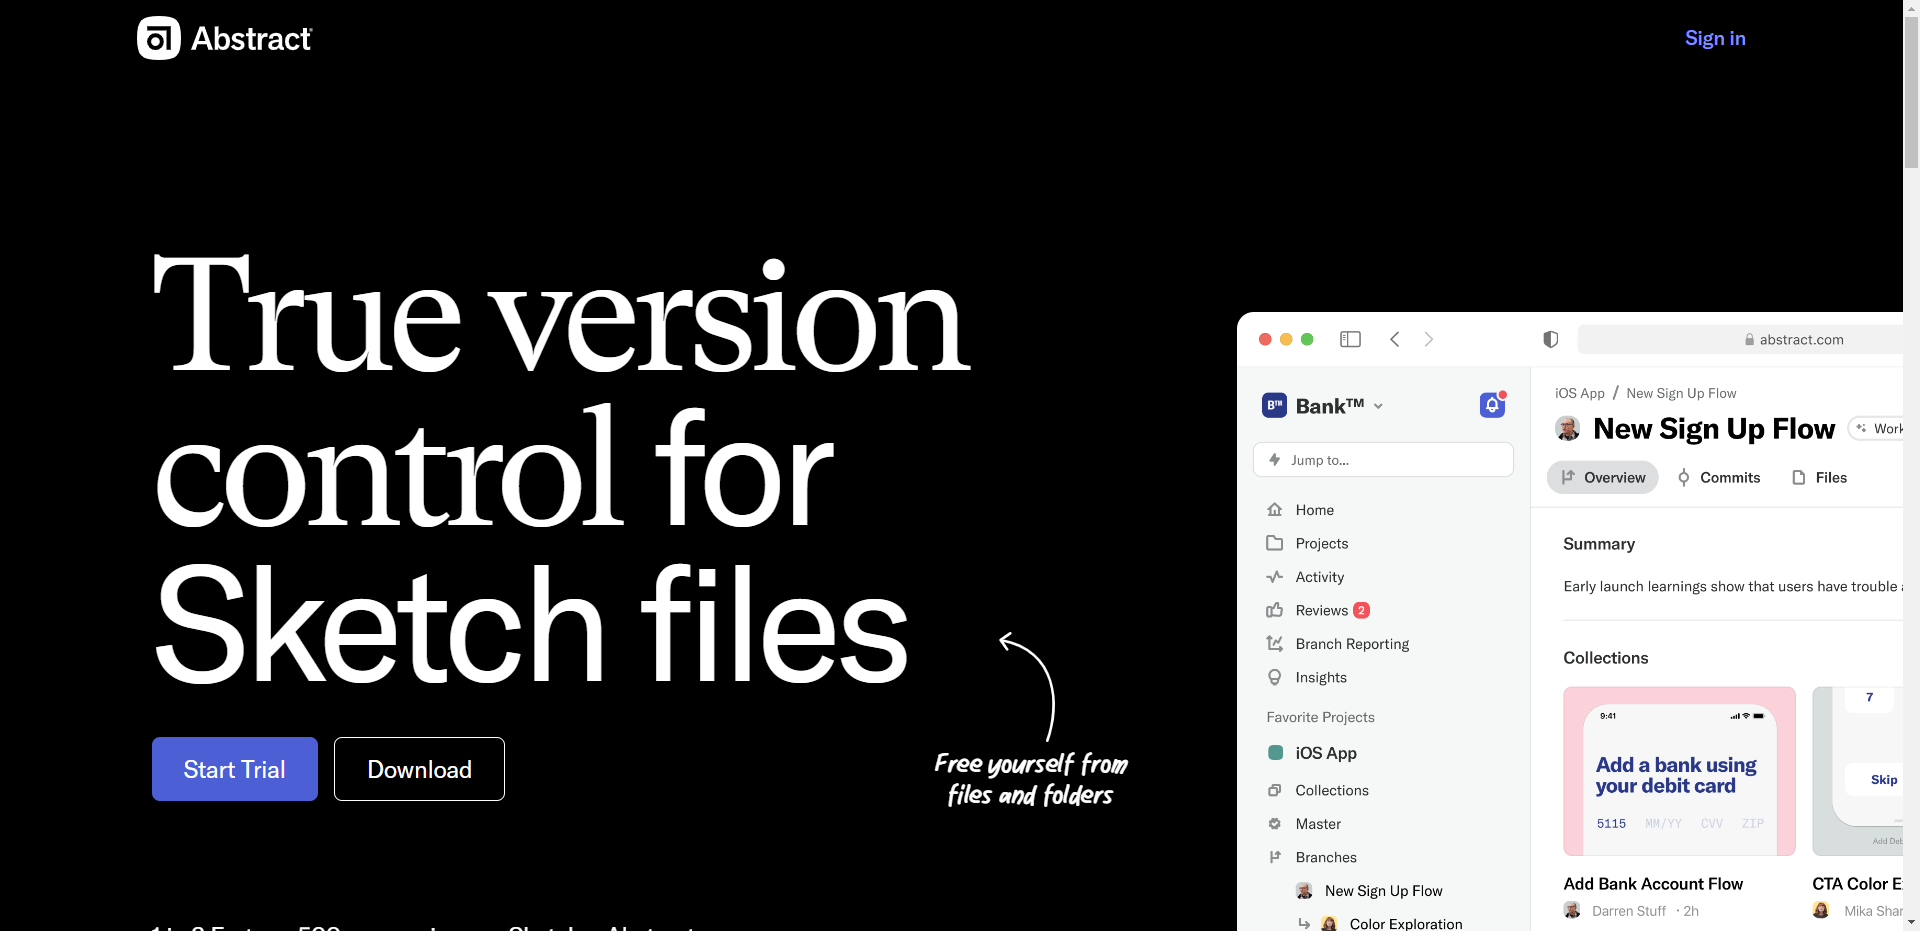Open Add Bank Account Flow collection thumbnail

[x=1680, y=771]
